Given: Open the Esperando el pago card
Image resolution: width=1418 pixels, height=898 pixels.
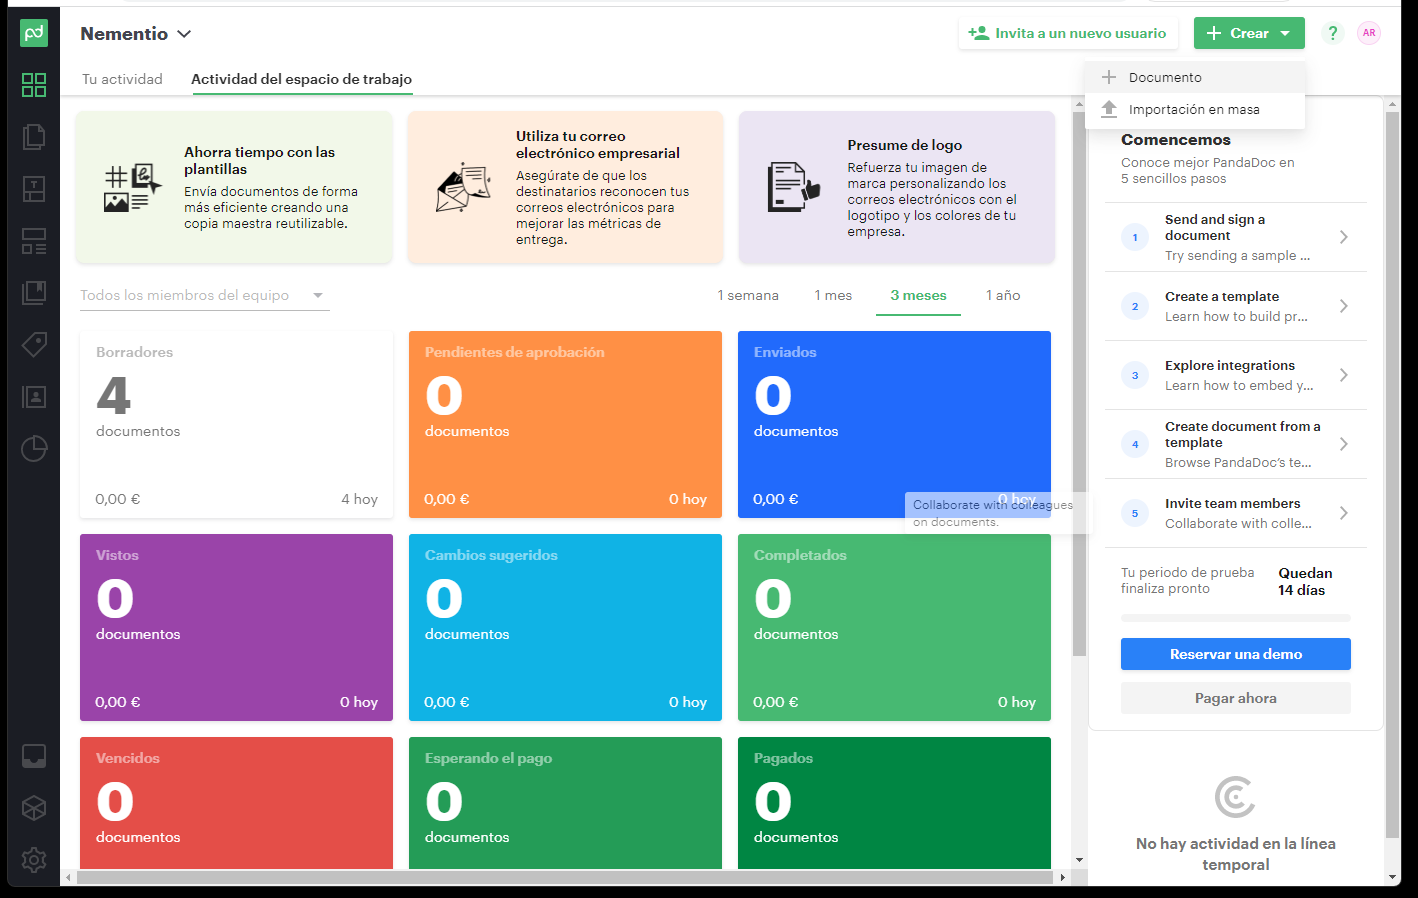Looking at the screenshot, I should tap(565, 803).
